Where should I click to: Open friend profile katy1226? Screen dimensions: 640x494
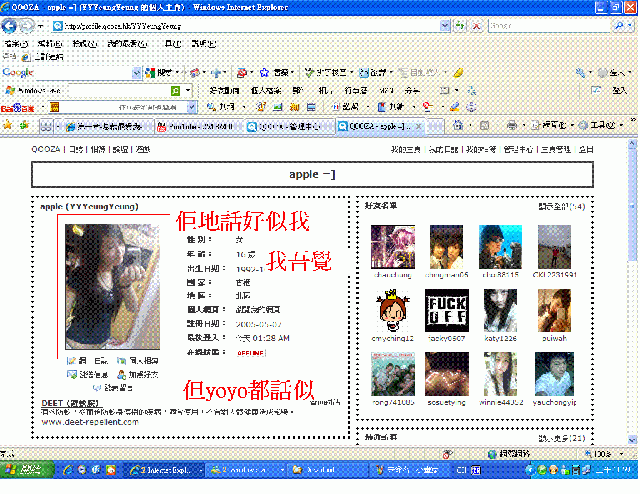coord(500,338)
